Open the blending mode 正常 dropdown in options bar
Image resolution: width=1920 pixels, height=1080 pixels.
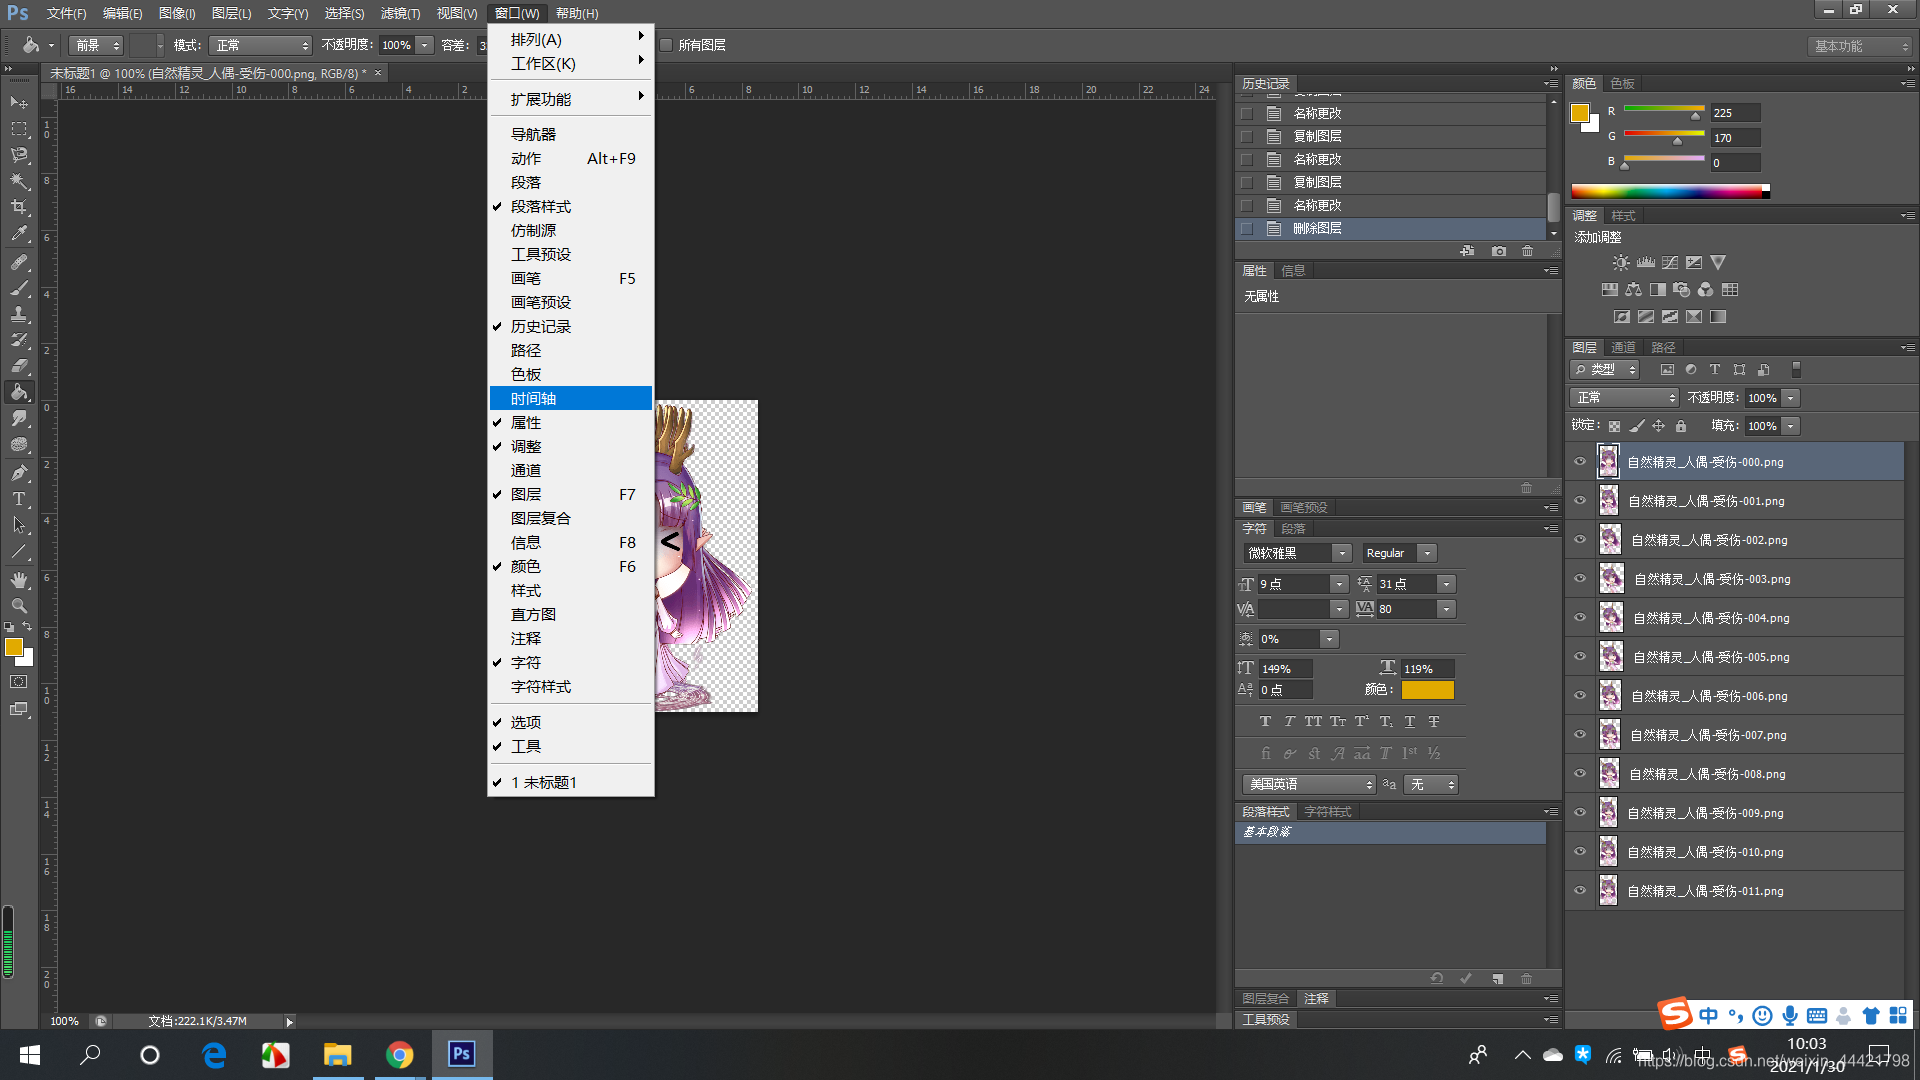point(262,45)
